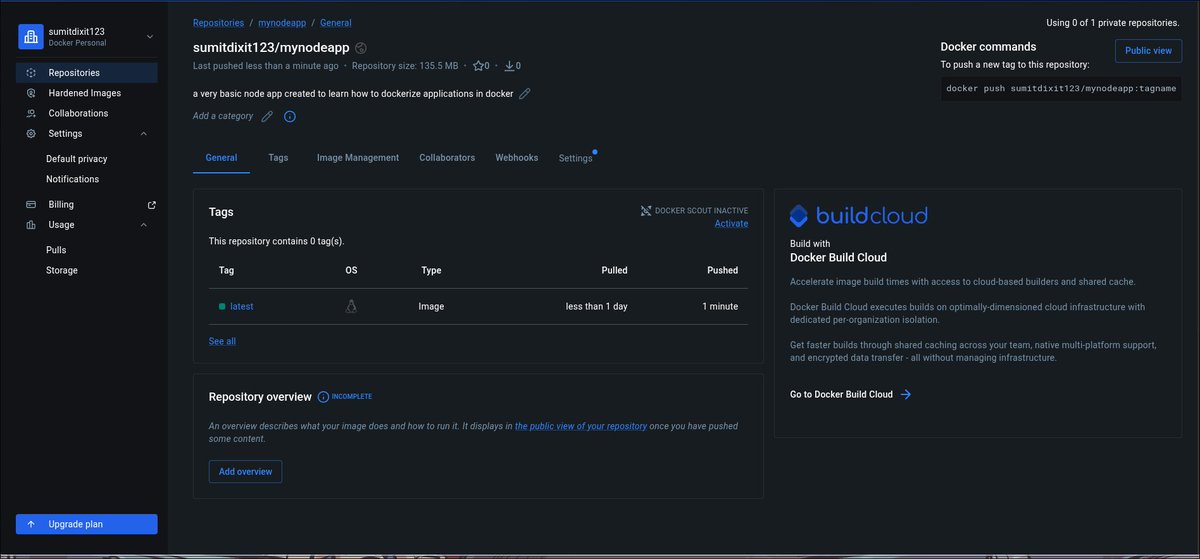Screen dimensions: 1200x559
Task: Collapse the Settings sidebar section chevron
Action: (144, 134)
